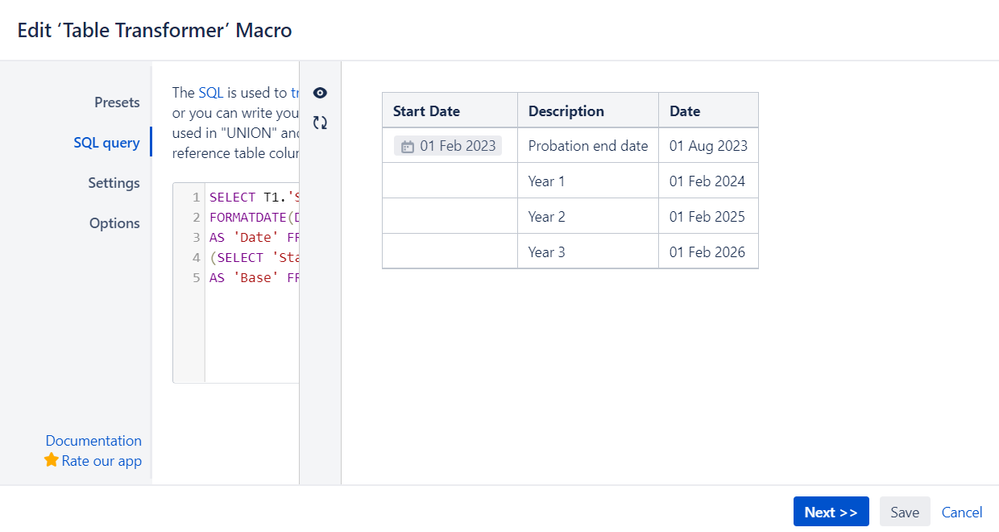The image size is (999, 532).
Task: Follow the SQL hyperlink in description
Action: [x=210, y=92]
